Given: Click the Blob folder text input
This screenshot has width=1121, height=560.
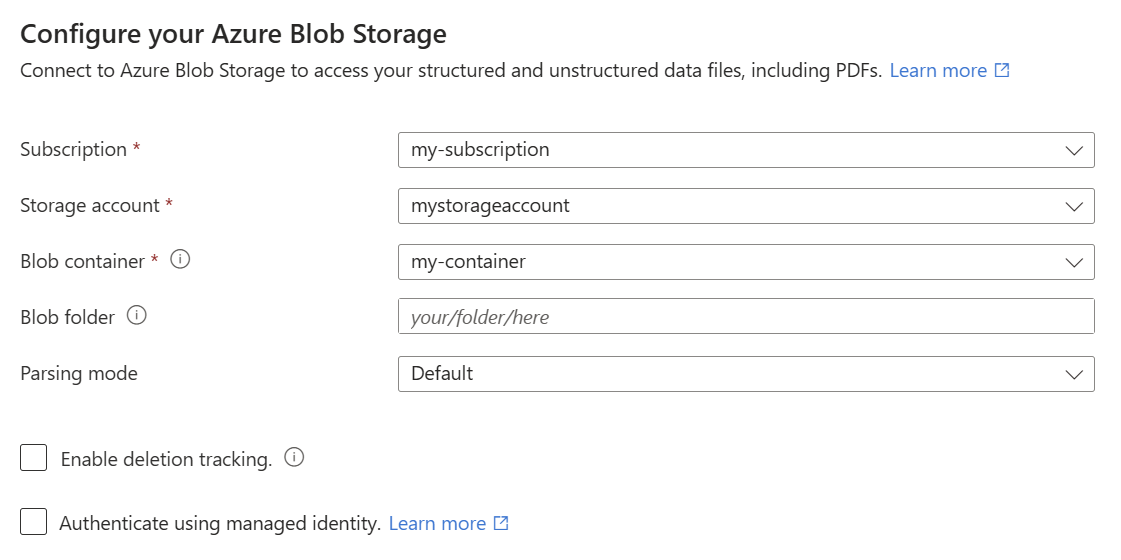Looking at the screenshot, I should point(745,317).
